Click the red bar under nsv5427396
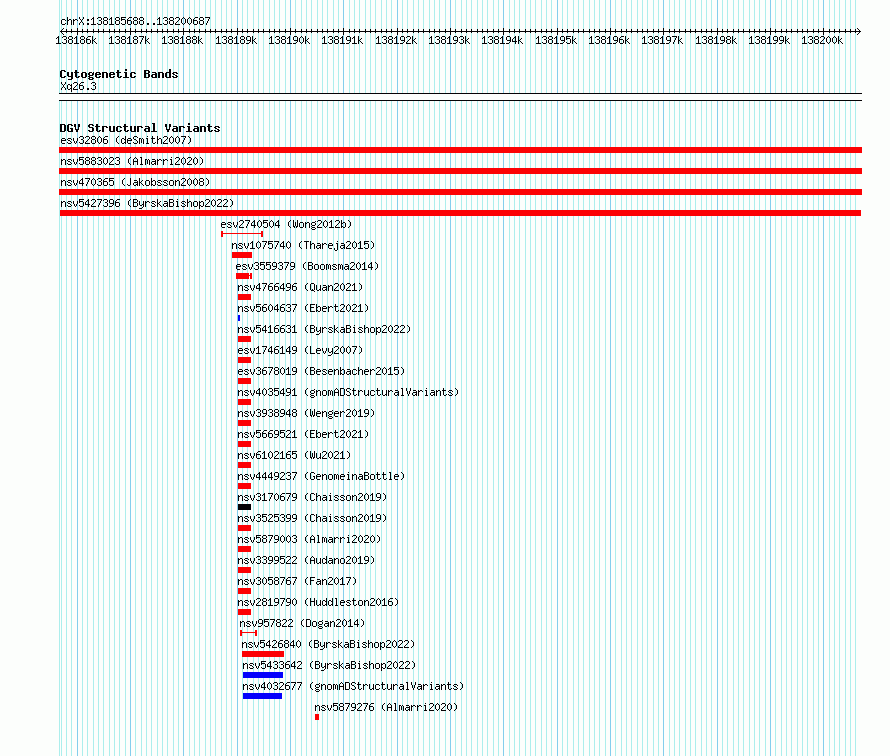 460,213
